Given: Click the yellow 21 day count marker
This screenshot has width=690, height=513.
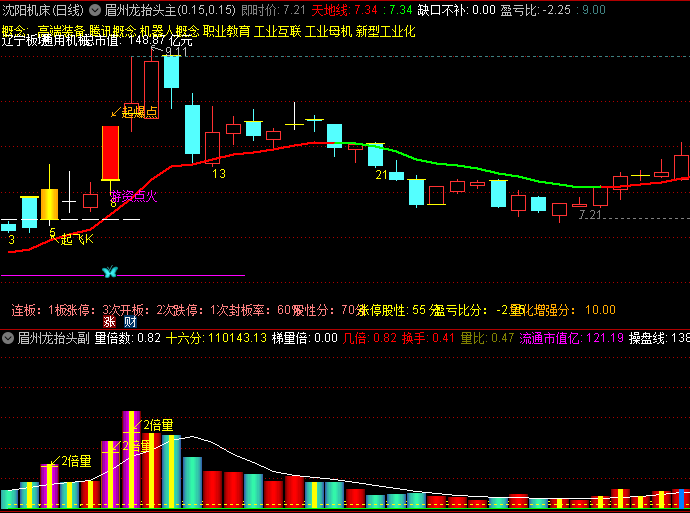Looking at the screenshot, I should pyautogui.click(x=382, y=175).
